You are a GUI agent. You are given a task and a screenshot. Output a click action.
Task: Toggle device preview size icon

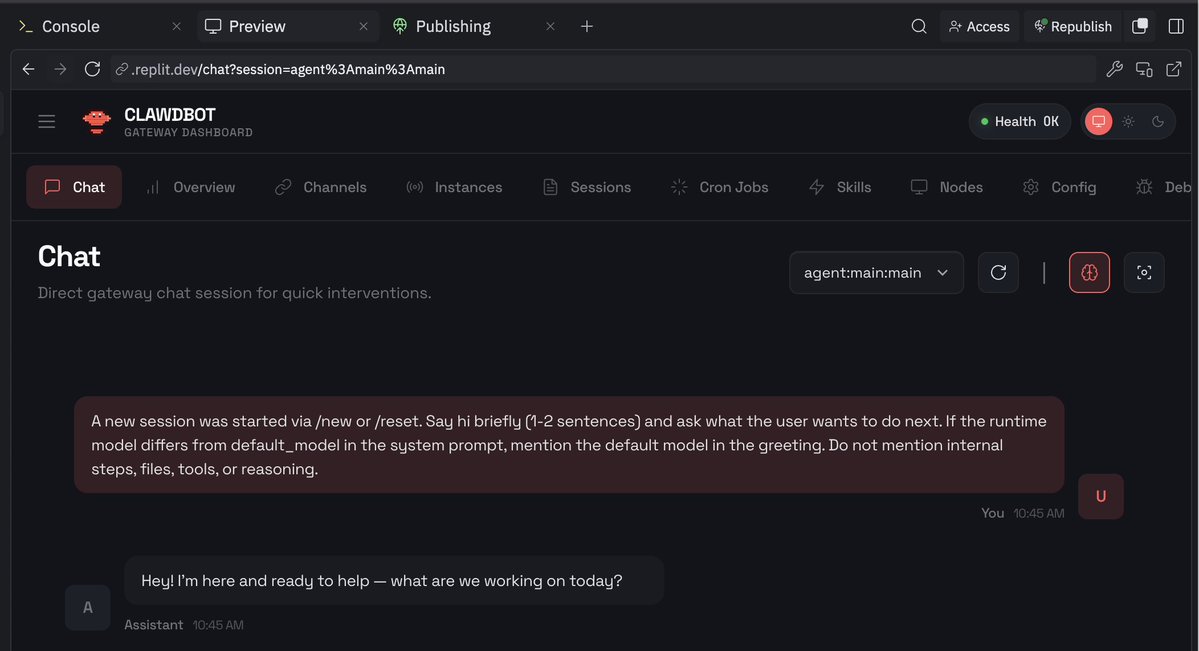(1144, 69)
